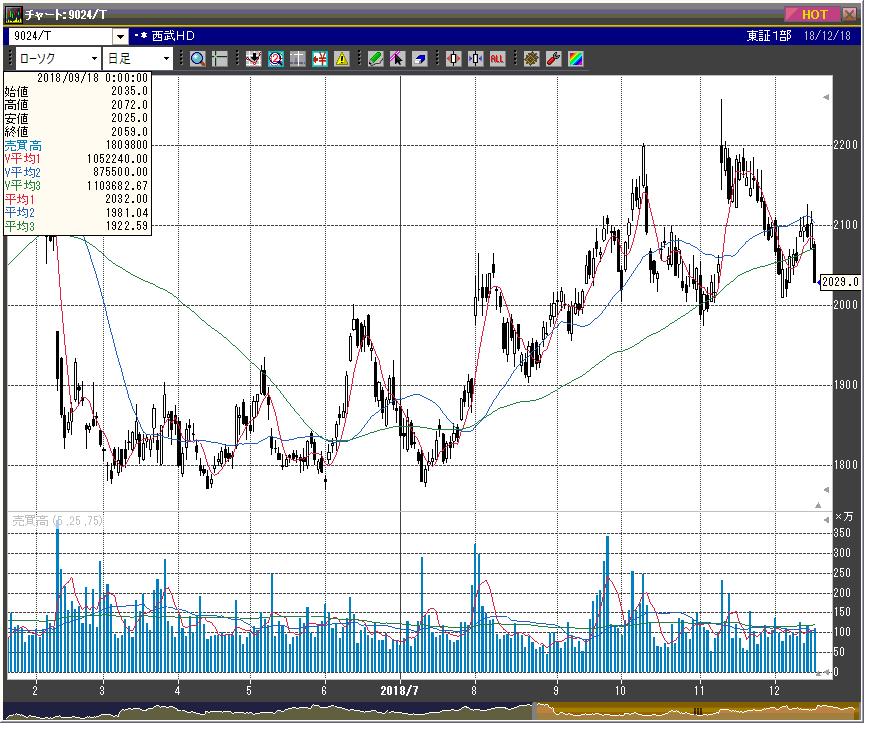This screenshot has height=737, width=869.
Task: Click the chart app icon in title bar
Action: (13, 14)
